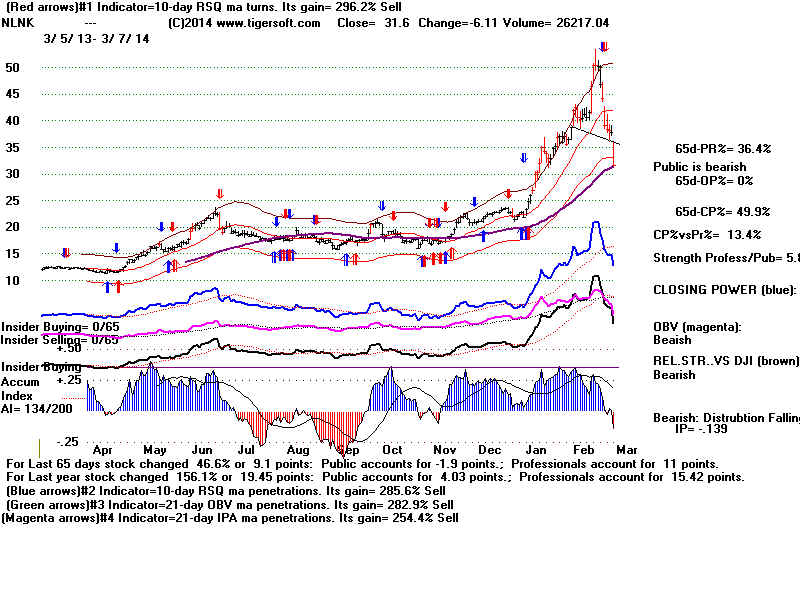Screen dimensions: 800x600
Task: Click the NLNK ticker symbol
Action: [17, 23]
